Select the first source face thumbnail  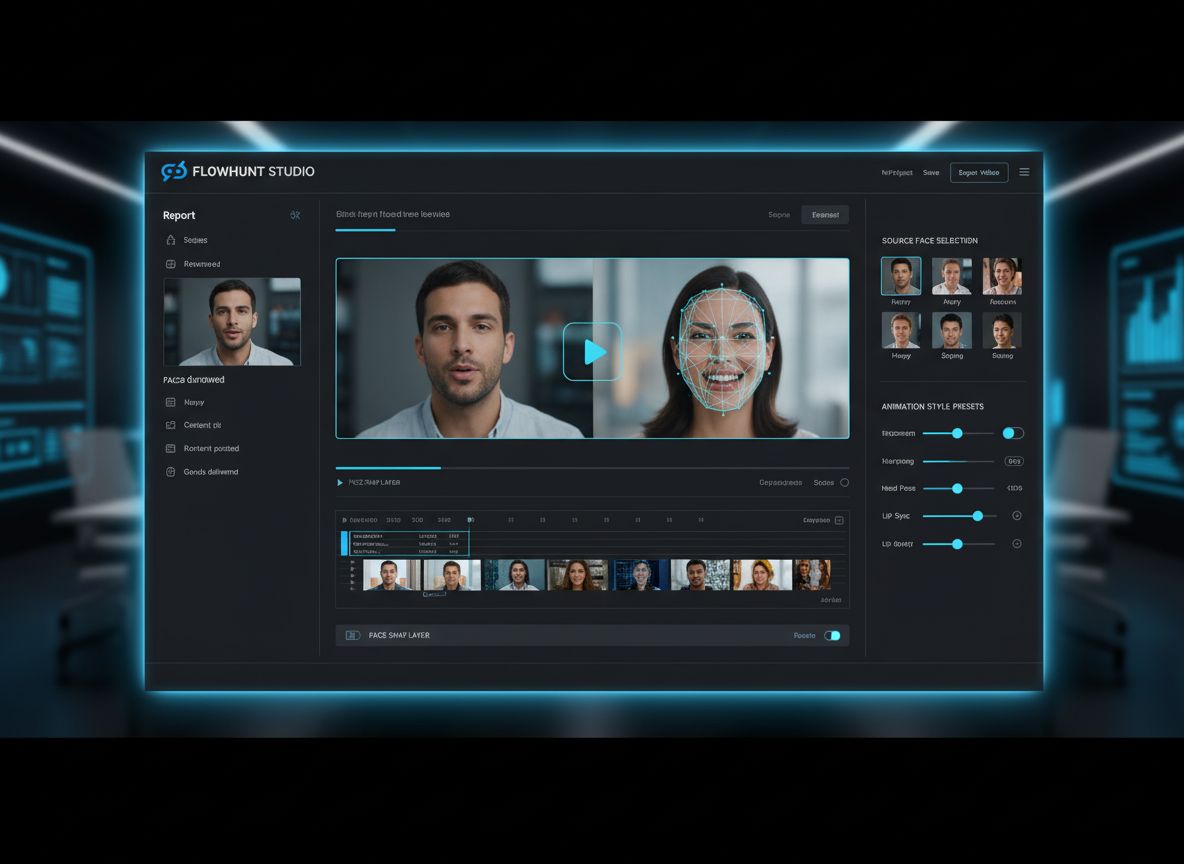pos(901,276)
